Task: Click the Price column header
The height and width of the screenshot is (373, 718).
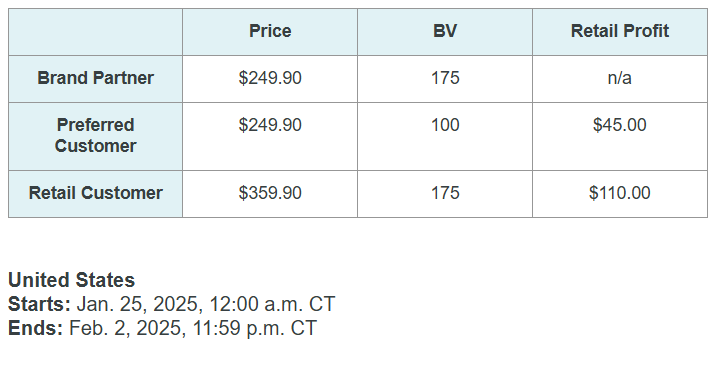Action: pyautogui.click(x=270, y=31)
